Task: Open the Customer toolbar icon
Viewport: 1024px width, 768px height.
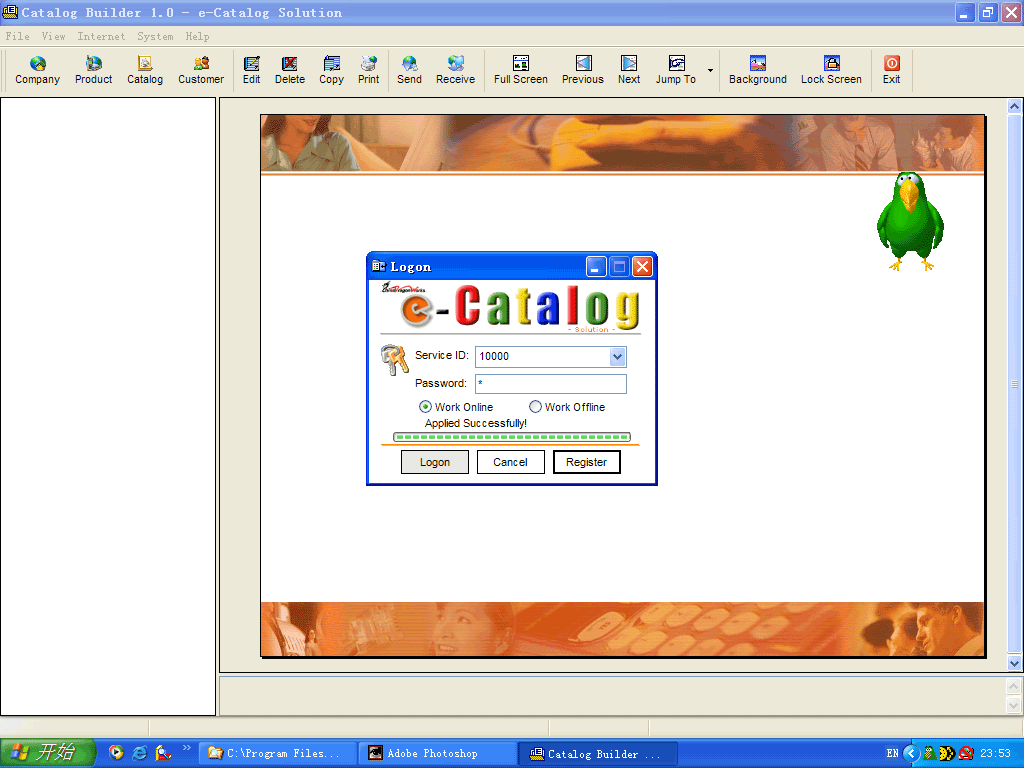Action: (x=201, y=70)
